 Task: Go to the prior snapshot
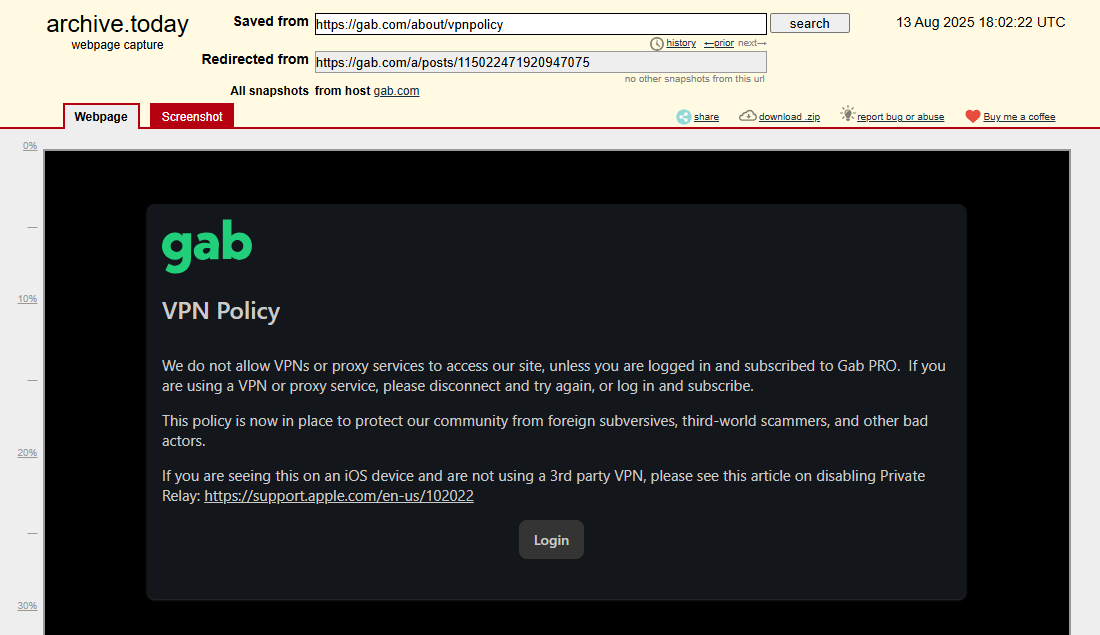click(718, 43)
